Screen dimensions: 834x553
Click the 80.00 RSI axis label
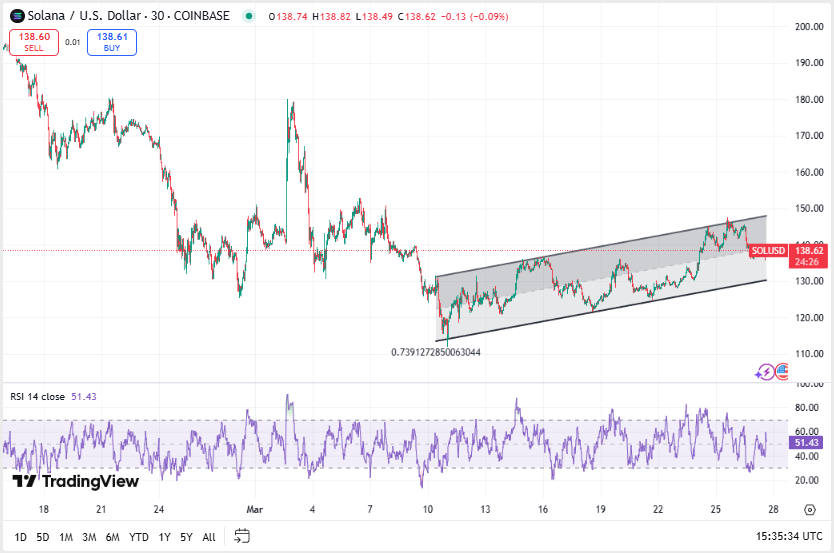[806, 408]
